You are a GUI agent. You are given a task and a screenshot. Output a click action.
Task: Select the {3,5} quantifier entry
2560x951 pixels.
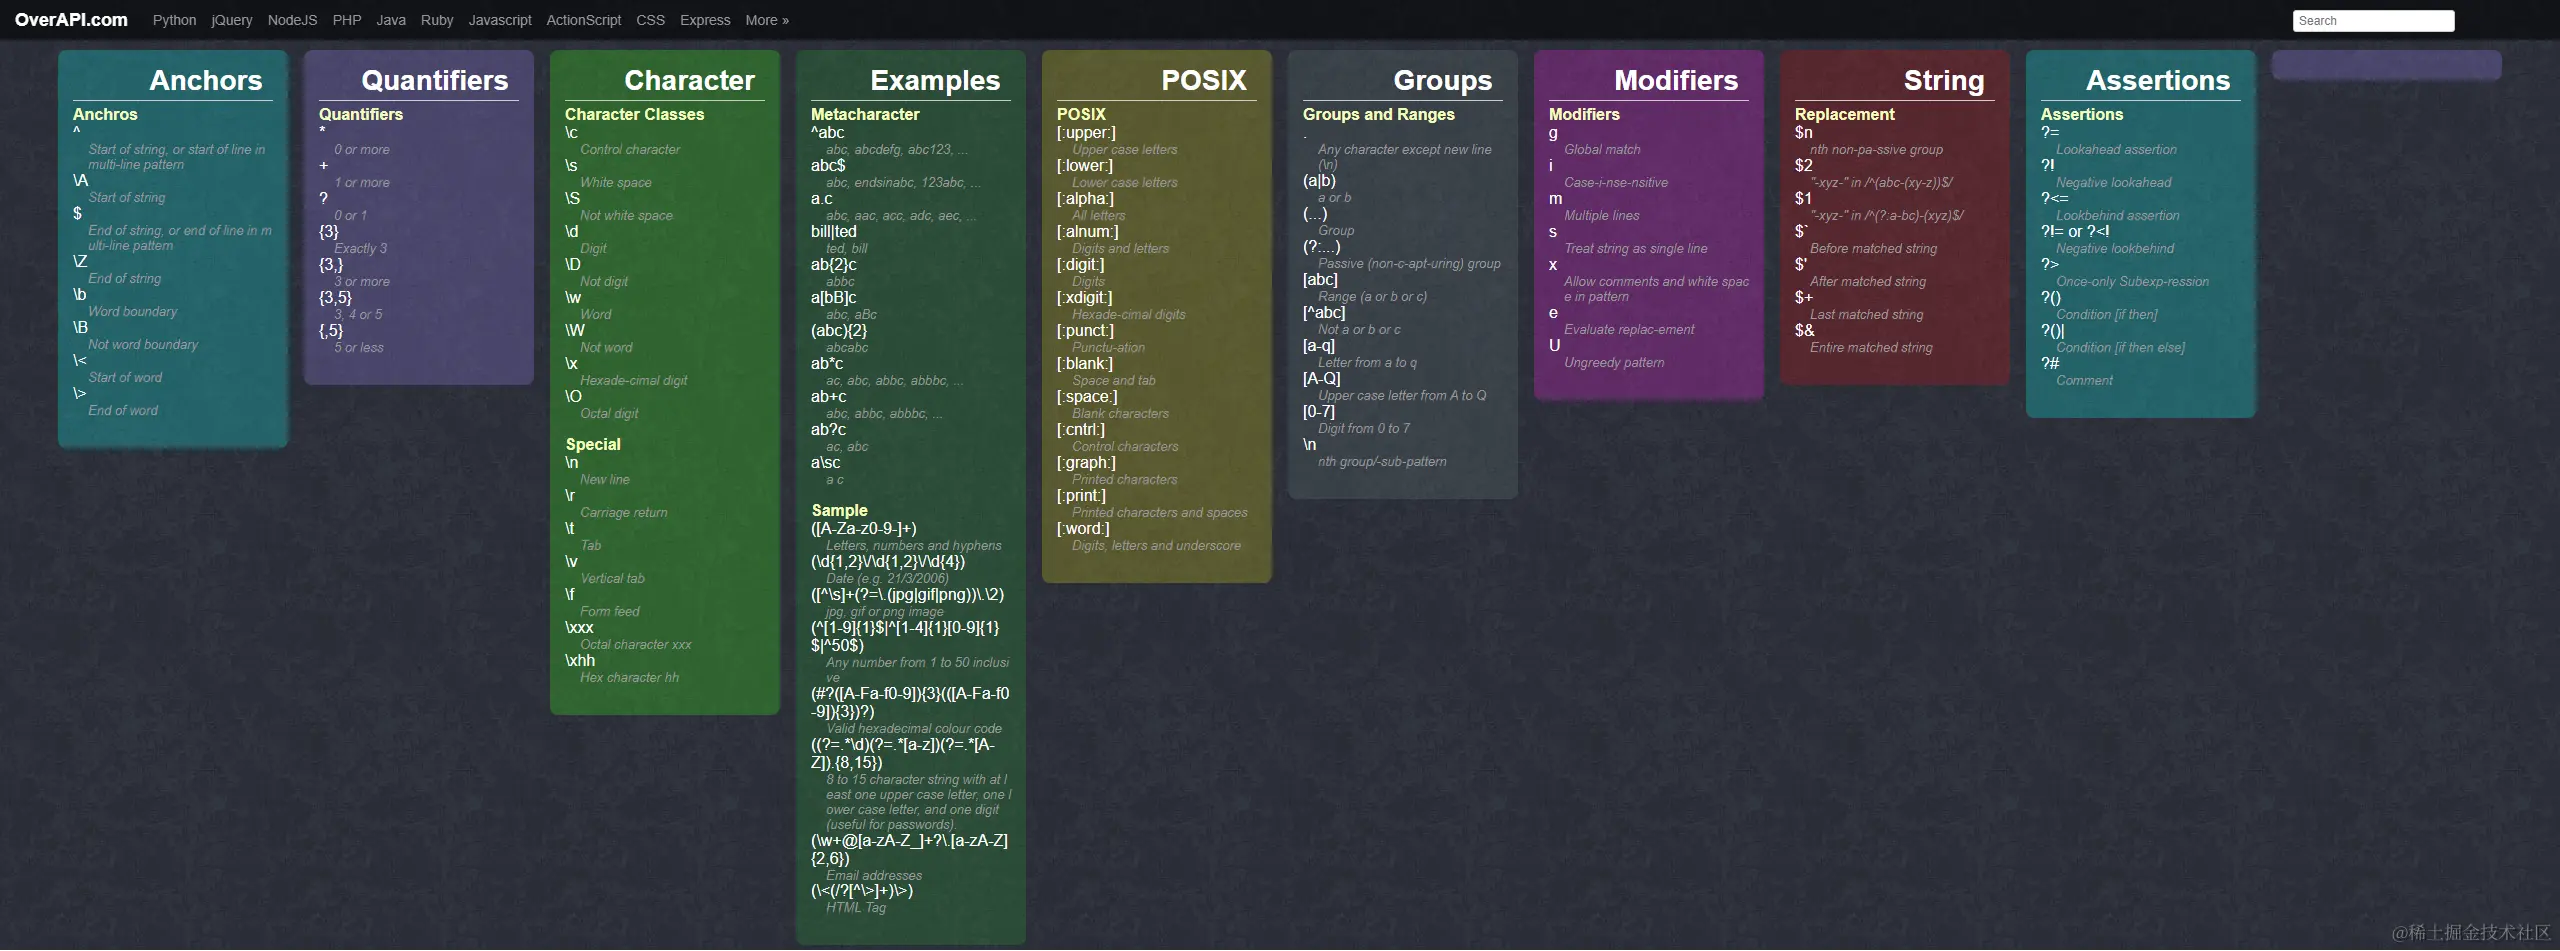(x=334, y=297)
